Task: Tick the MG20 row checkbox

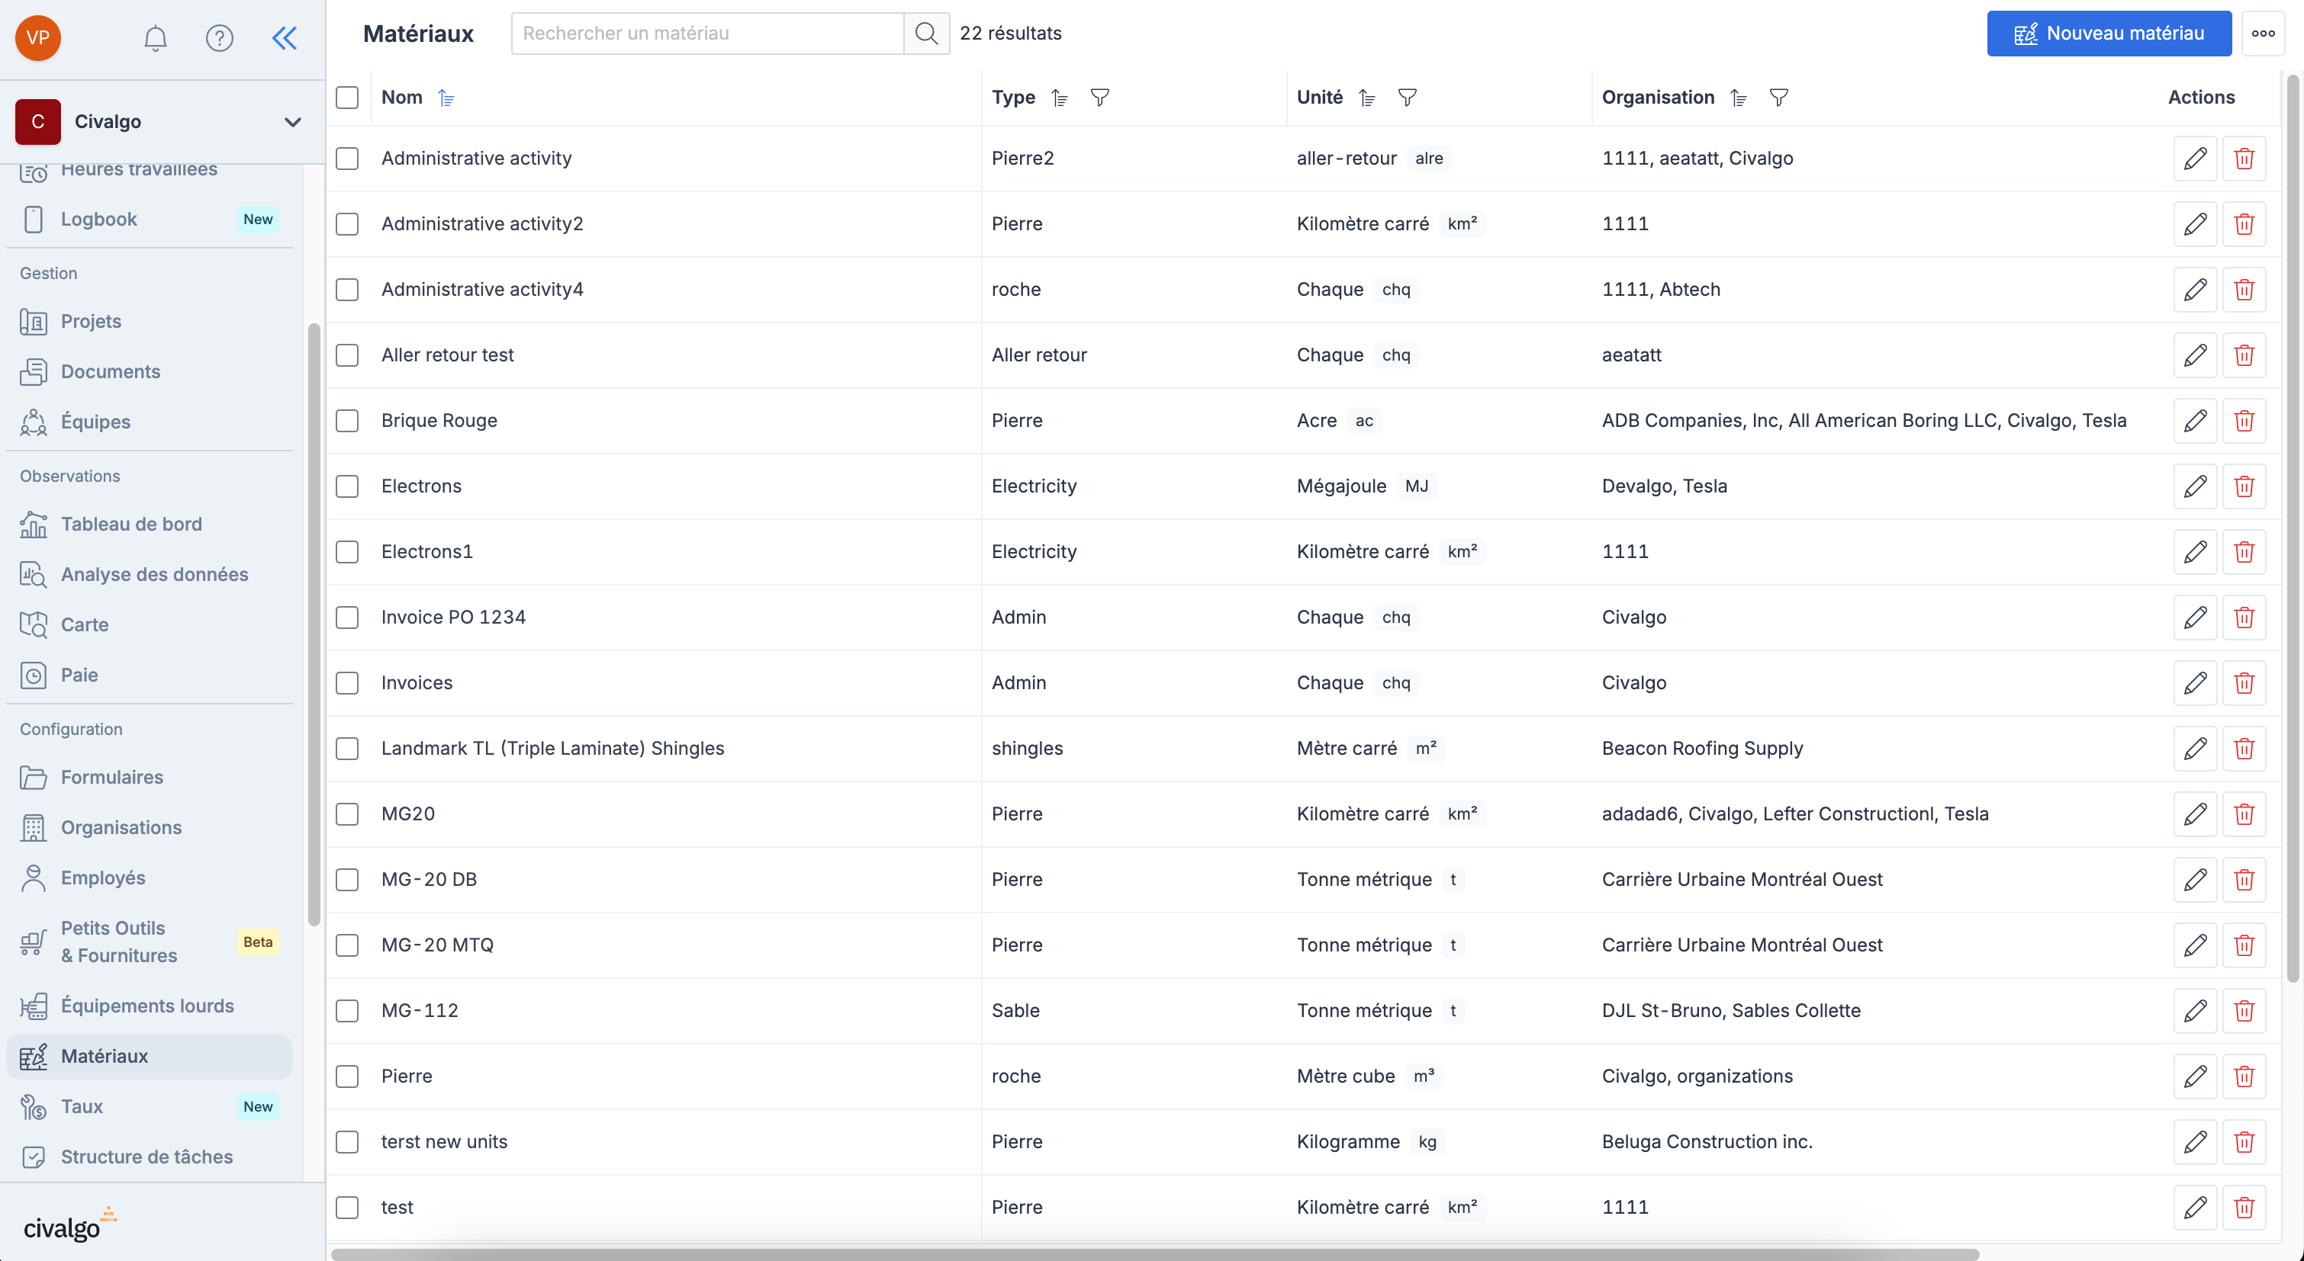Action: (347, 814)
